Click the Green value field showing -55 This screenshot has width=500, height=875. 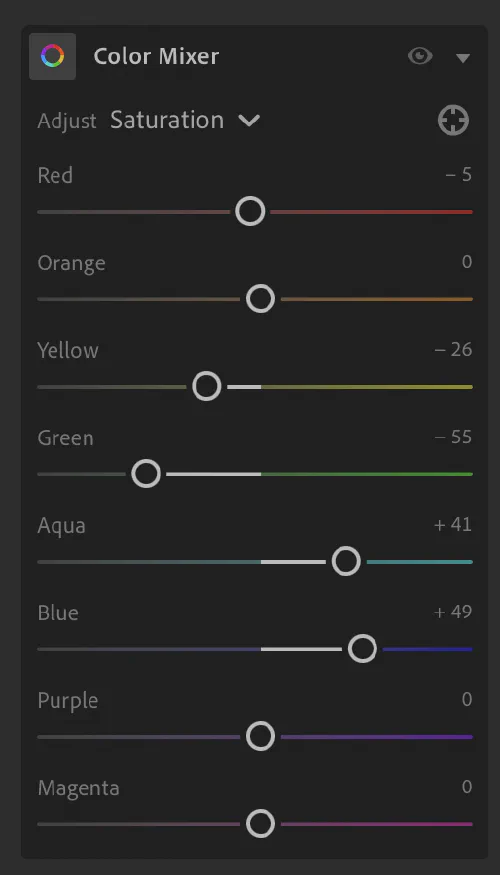coord(453,437)
